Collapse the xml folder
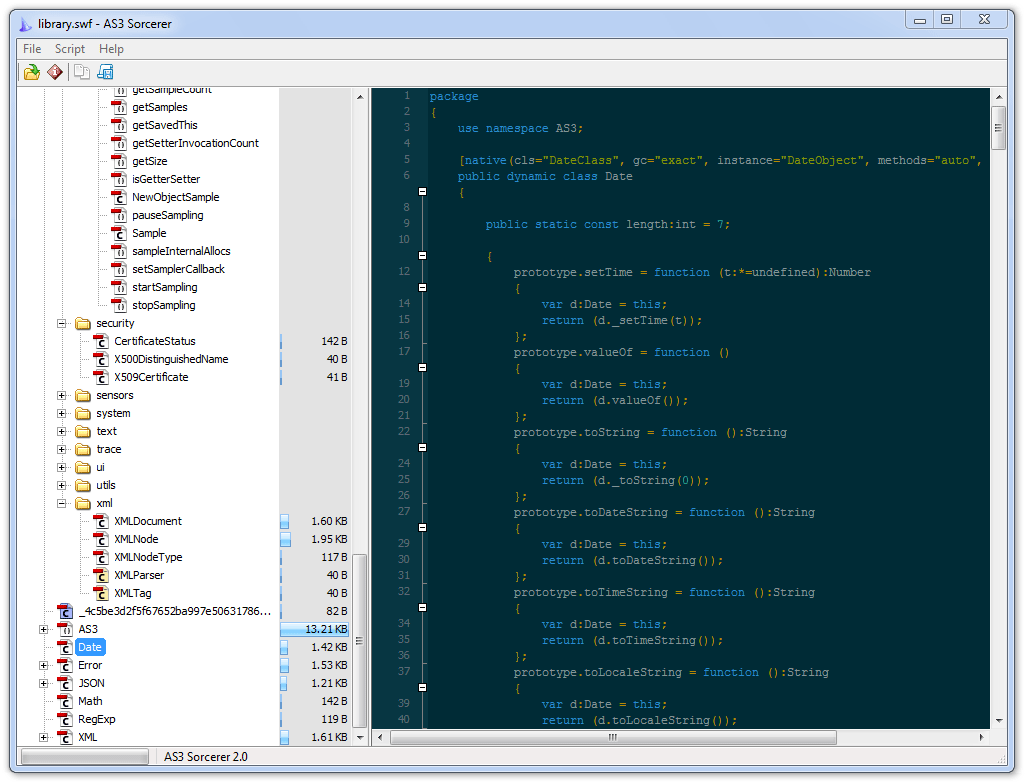This screenshot has width=1027, height=783. click(62, 503)
